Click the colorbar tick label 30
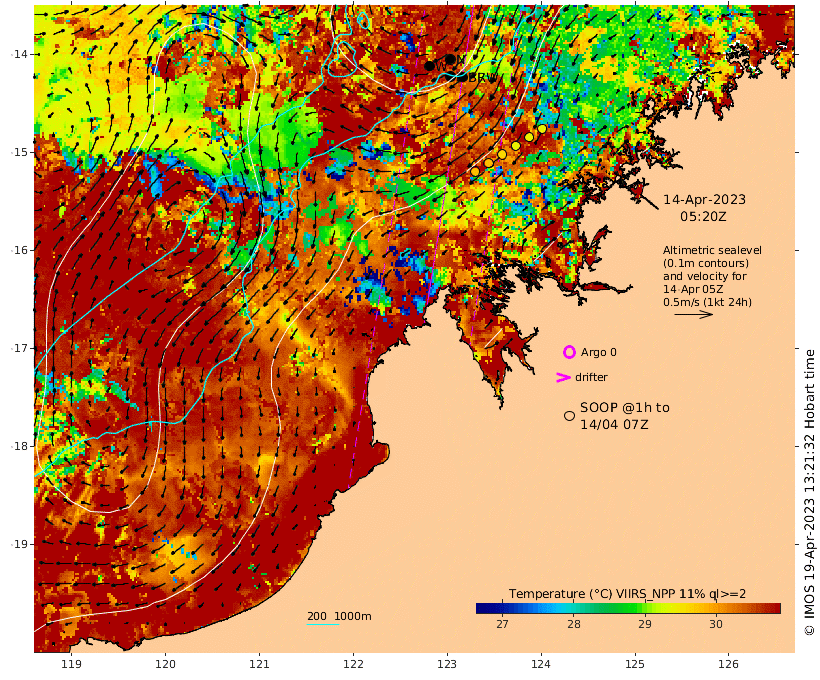The image size is (820, 680). point(716,624)
